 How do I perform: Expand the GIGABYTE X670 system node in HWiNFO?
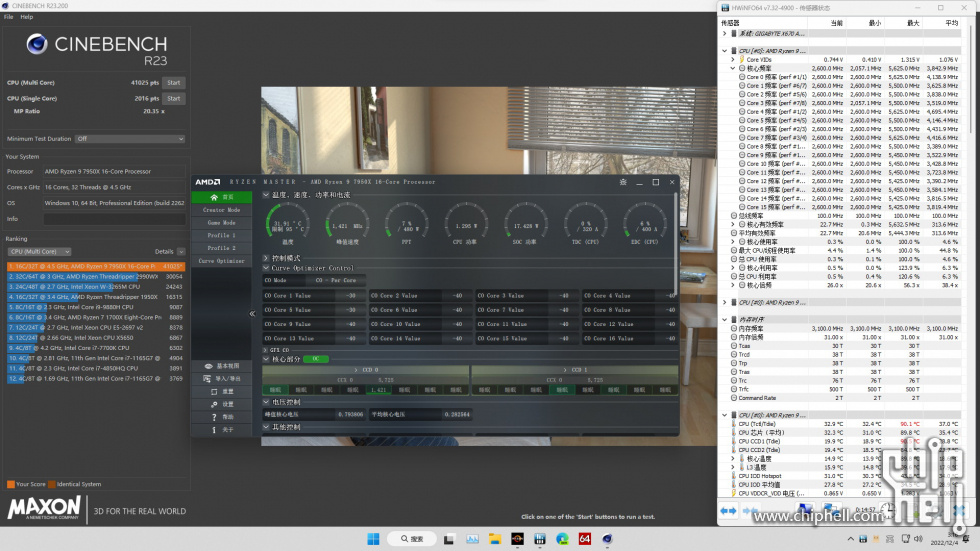725,34
